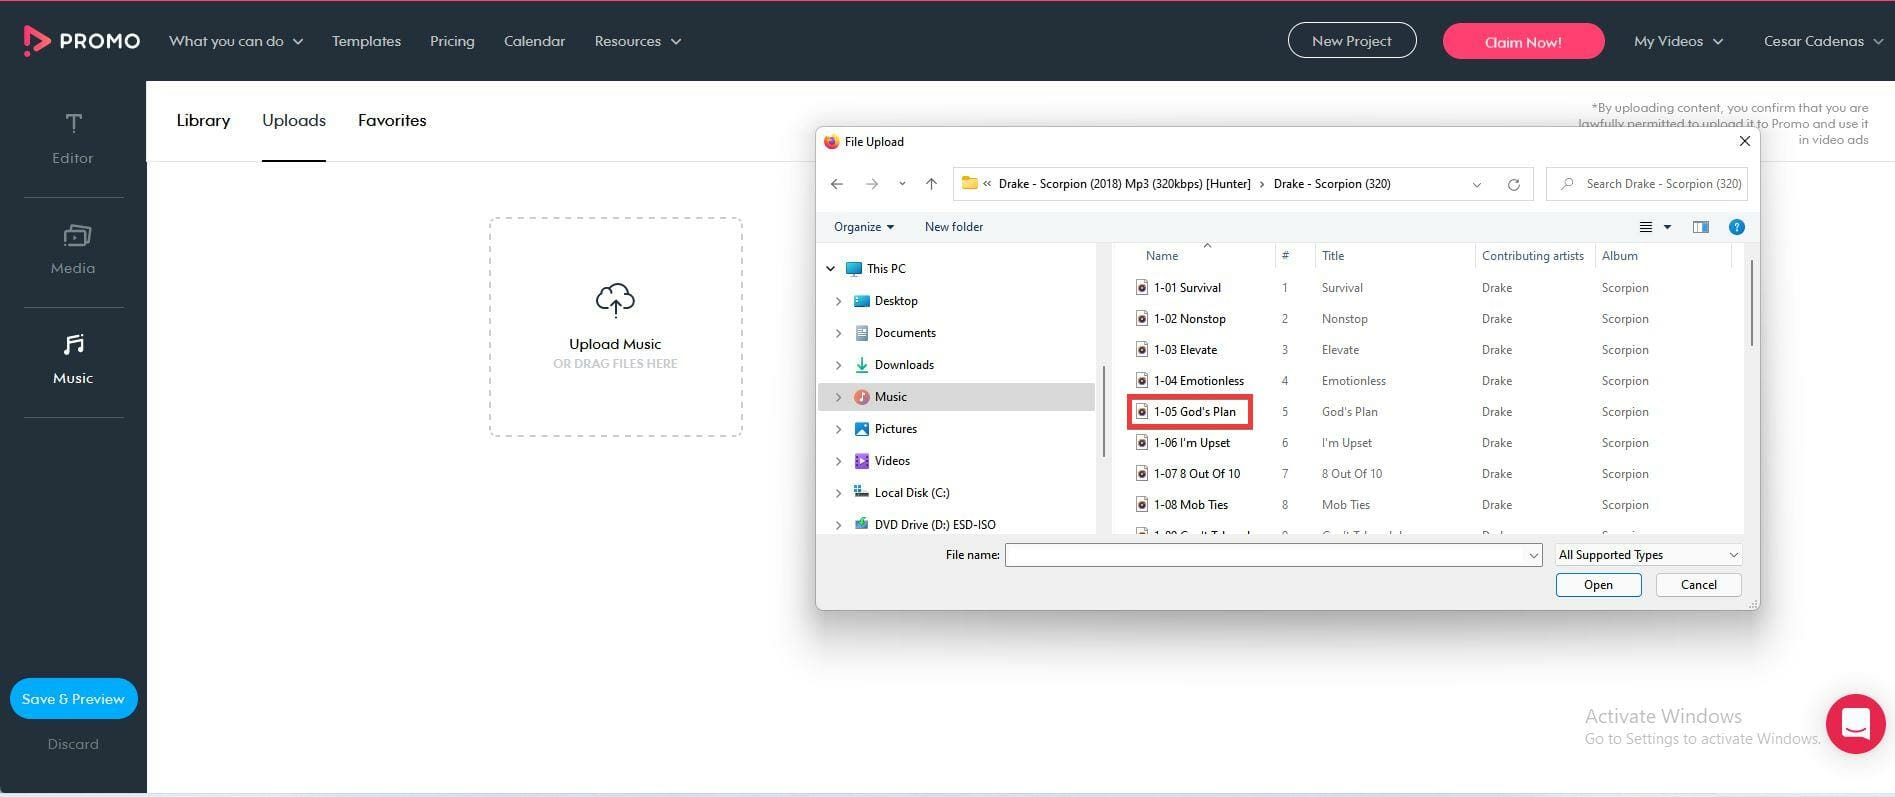Go up one folder level arrow
This screenshot has width=1895, height=797.
[x=931, y=184]
